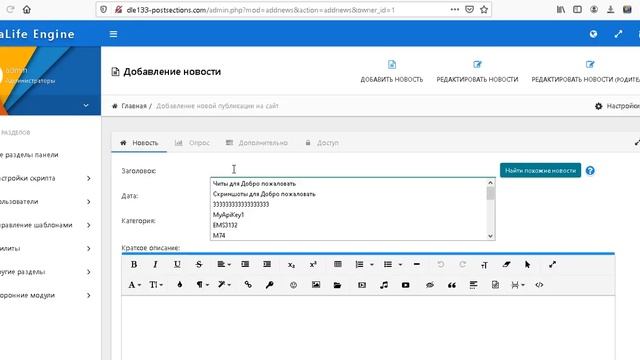The width and height of the screenshot is (640, 360).
Task: Open paragraph format dropdown
Action: (202, 285)
